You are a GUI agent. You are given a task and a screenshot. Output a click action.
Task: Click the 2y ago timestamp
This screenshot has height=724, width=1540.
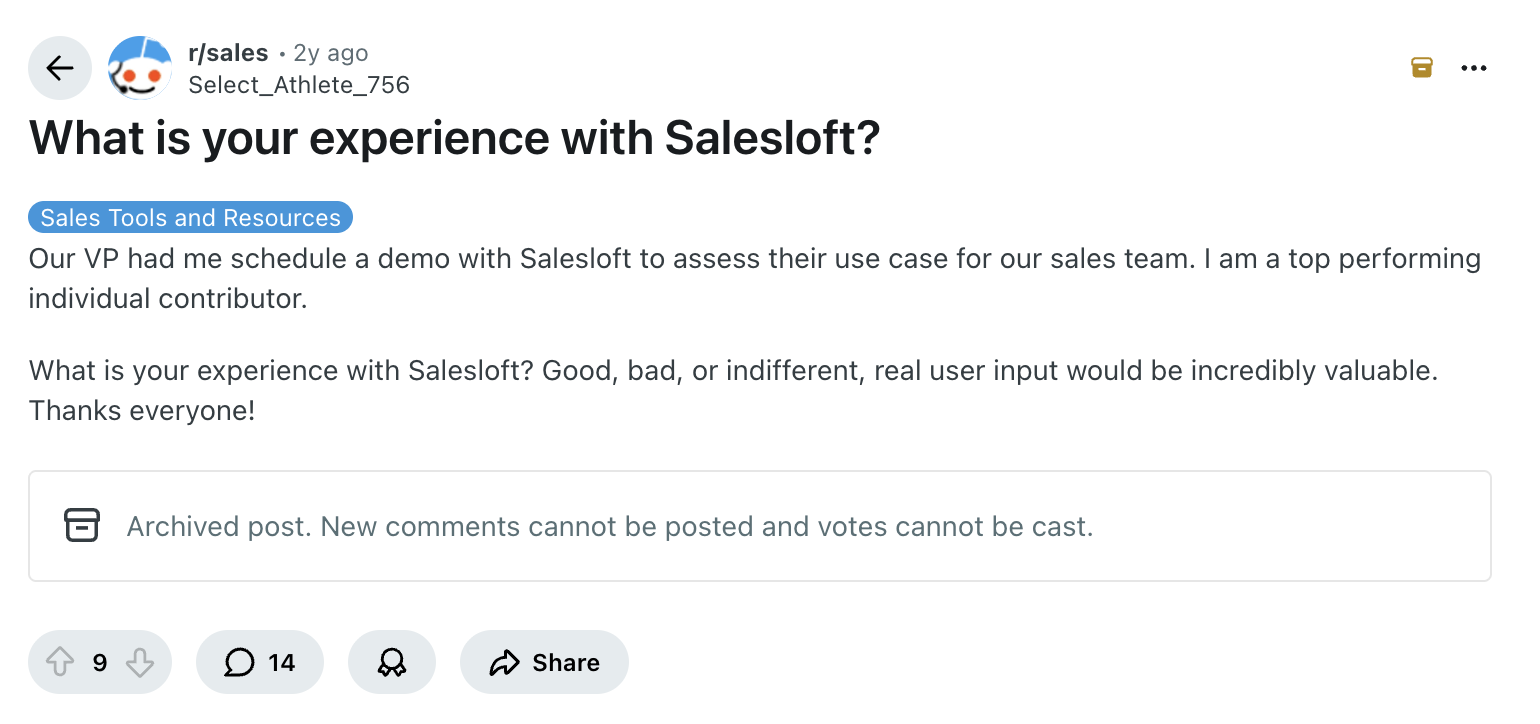pos(330,53)
